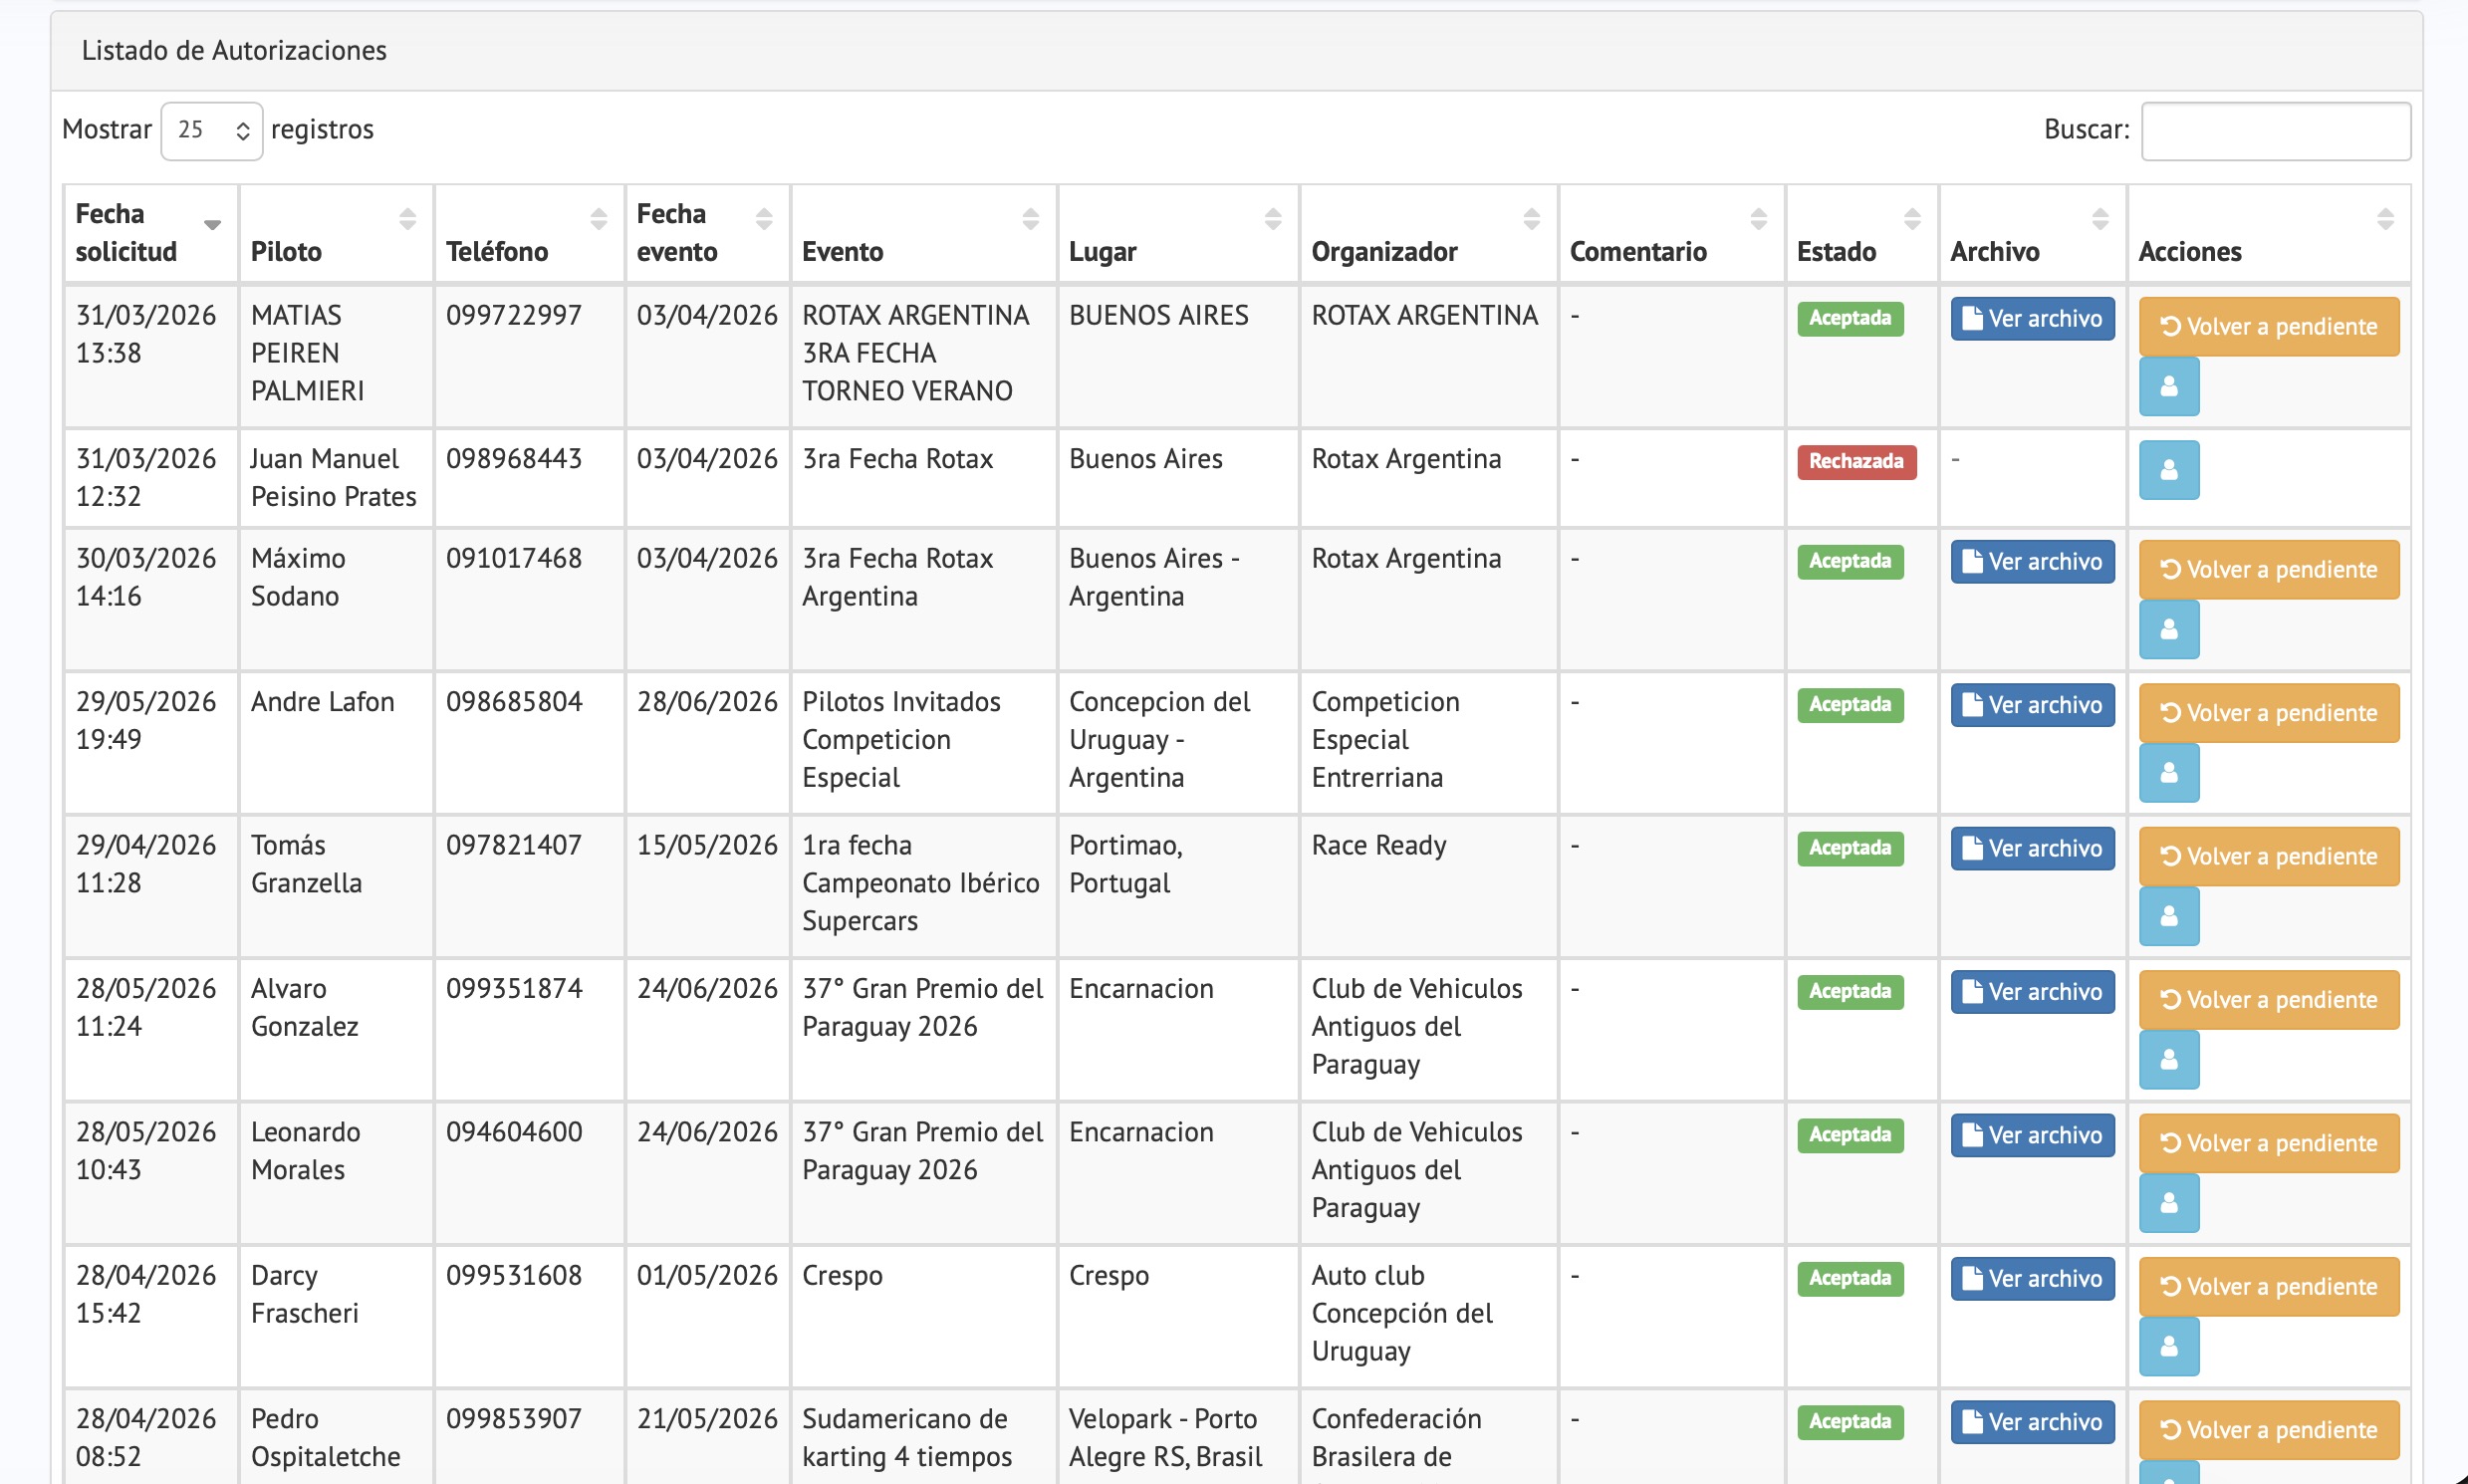Open the Mostrar registros count dropdown
2468x1484 pixels.
click(212, 130)
